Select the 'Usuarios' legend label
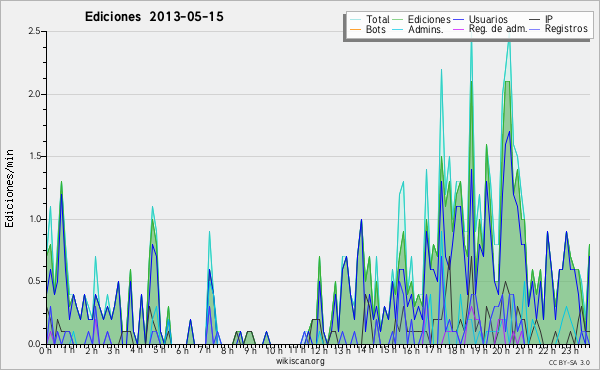600x370 pixels. 488,19
